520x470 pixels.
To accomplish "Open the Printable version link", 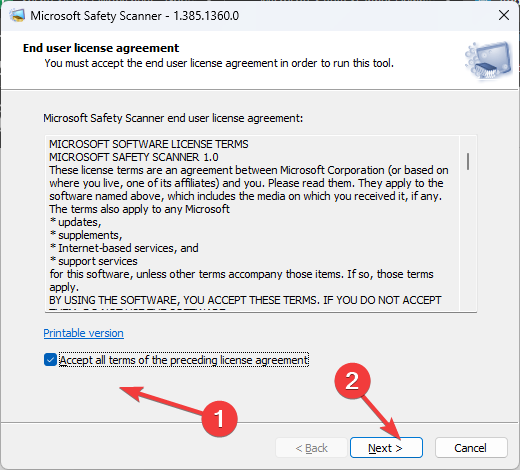I will (83, 333).
